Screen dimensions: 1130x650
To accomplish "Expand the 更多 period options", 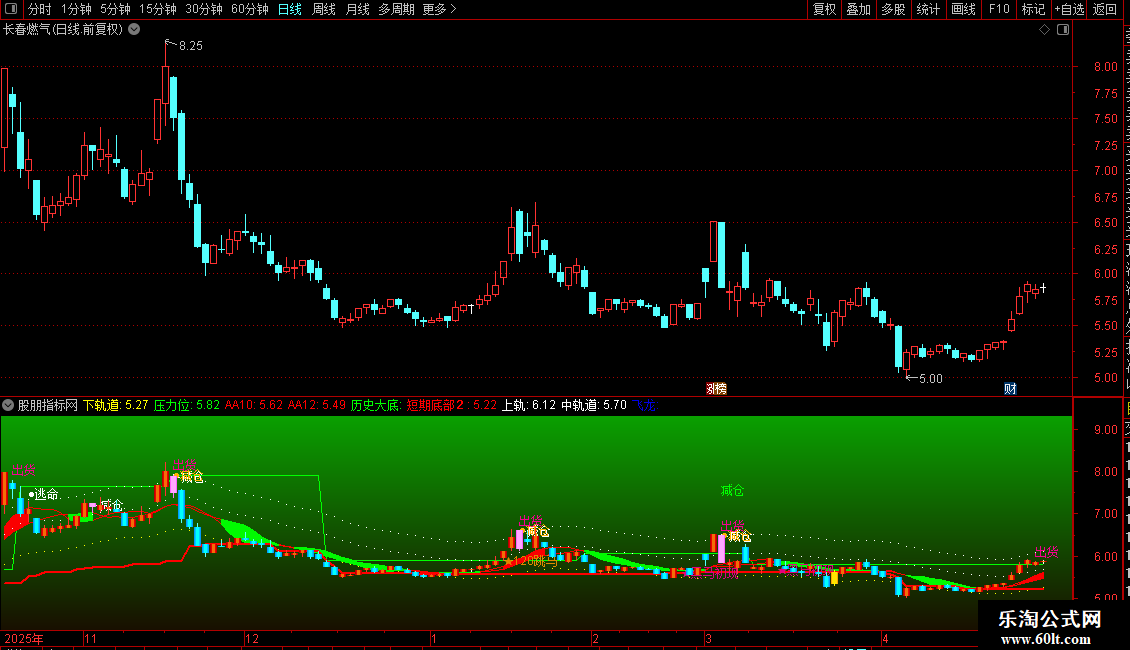I will (440, 9).
